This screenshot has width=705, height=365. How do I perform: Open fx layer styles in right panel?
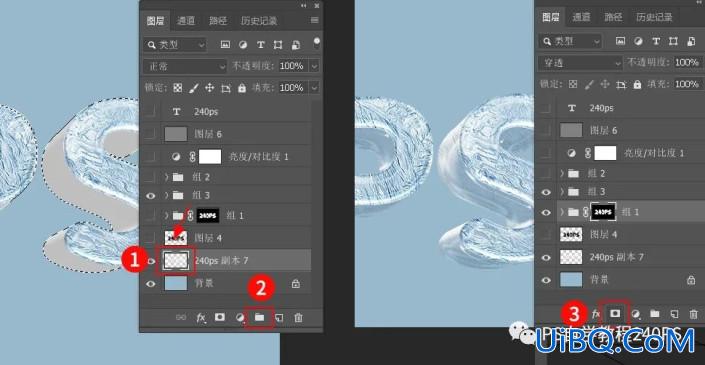596,313
